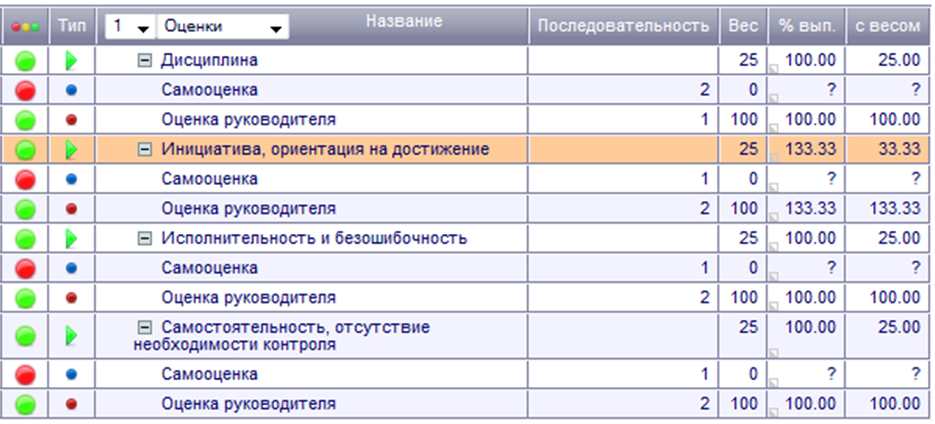Click the traffic light icon in the column header

(26, 26)
